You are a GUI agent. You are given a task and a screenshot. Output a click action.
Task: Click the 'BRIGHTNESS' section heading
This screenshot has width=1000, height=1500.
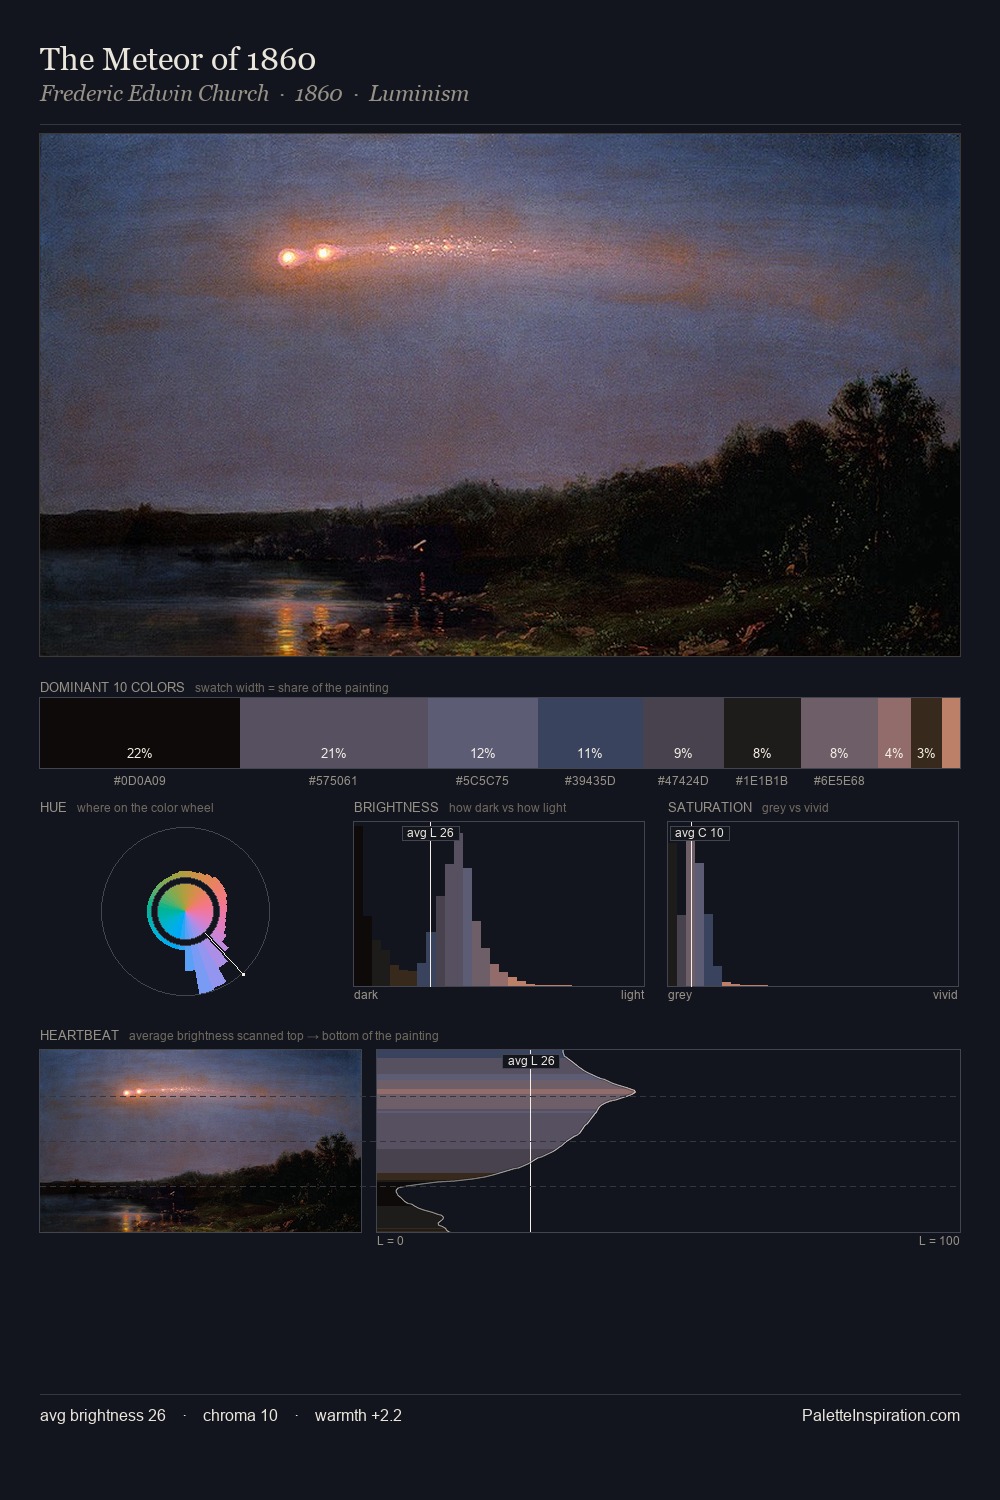pyautogui.click(x=396, y=807)
